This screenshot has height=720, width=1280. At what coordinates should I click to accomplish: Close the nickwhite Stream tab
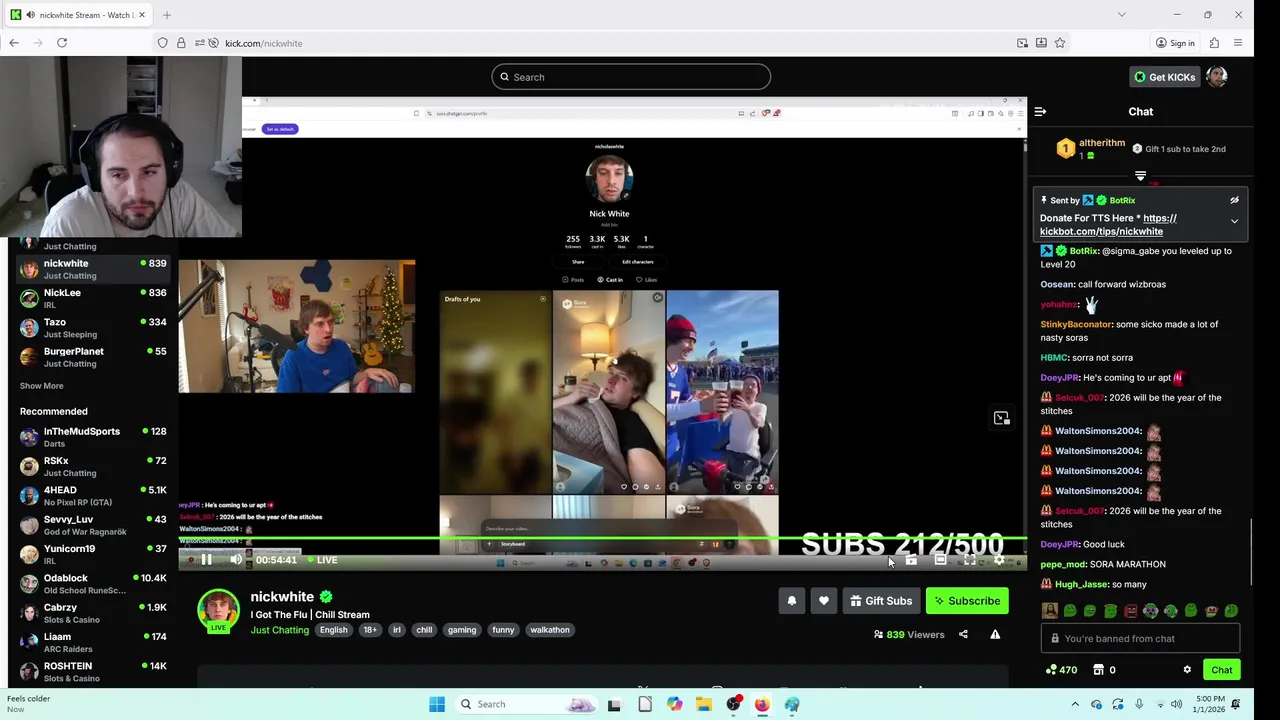(142, 15)
